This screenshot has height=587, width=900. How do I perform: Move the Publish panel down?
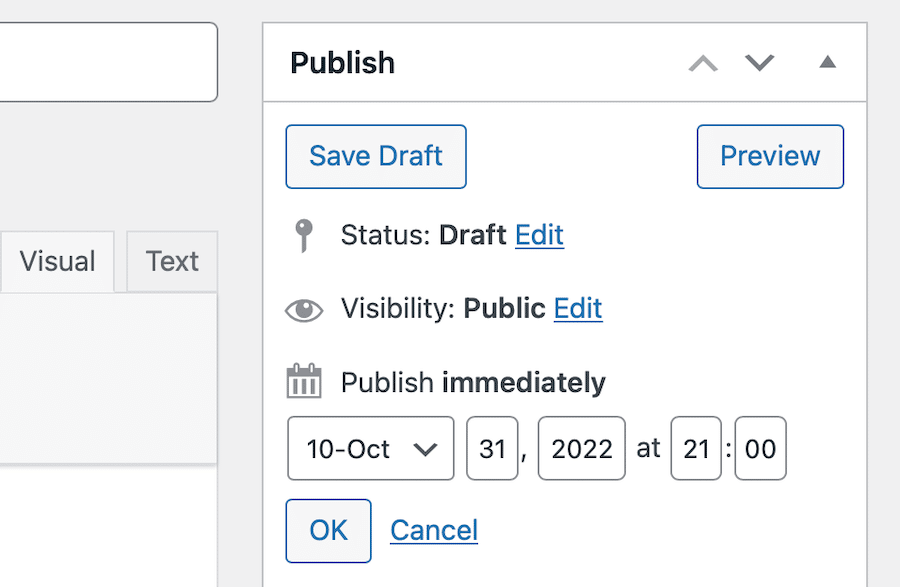click(760, 64)
